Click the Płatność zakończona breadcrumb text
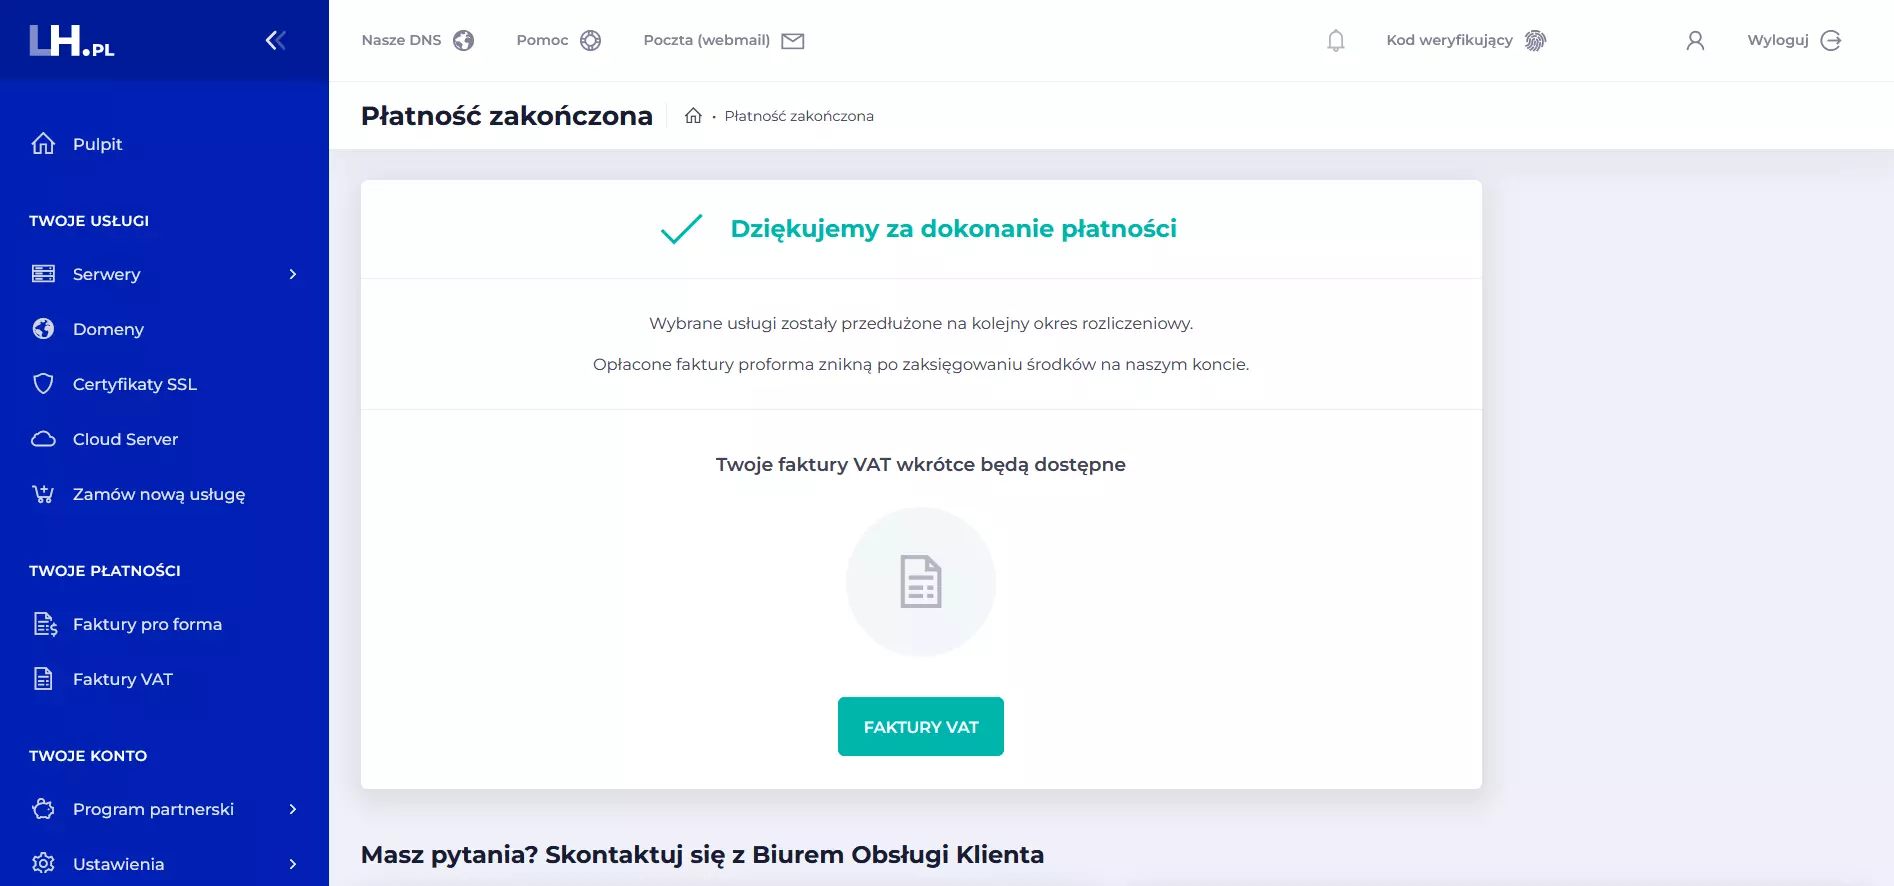 tap(799, 116)
